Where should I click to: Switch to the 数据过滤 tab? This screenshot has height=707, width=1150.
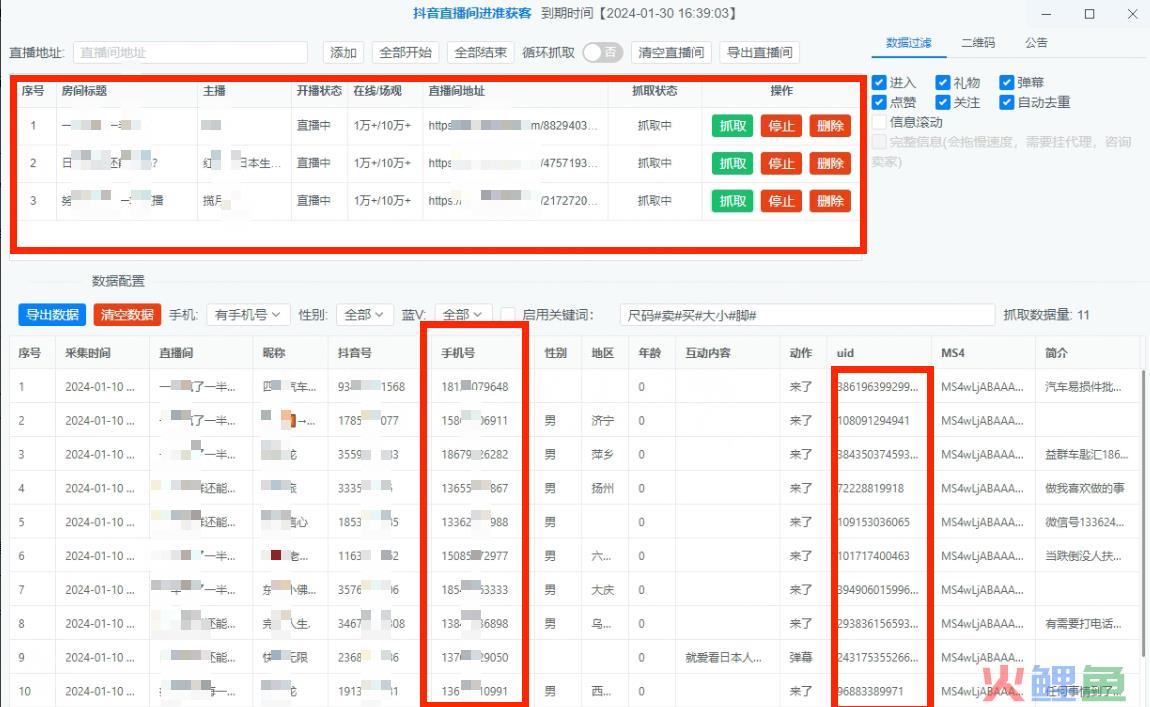pyautogui.click(x=909, y=43)
